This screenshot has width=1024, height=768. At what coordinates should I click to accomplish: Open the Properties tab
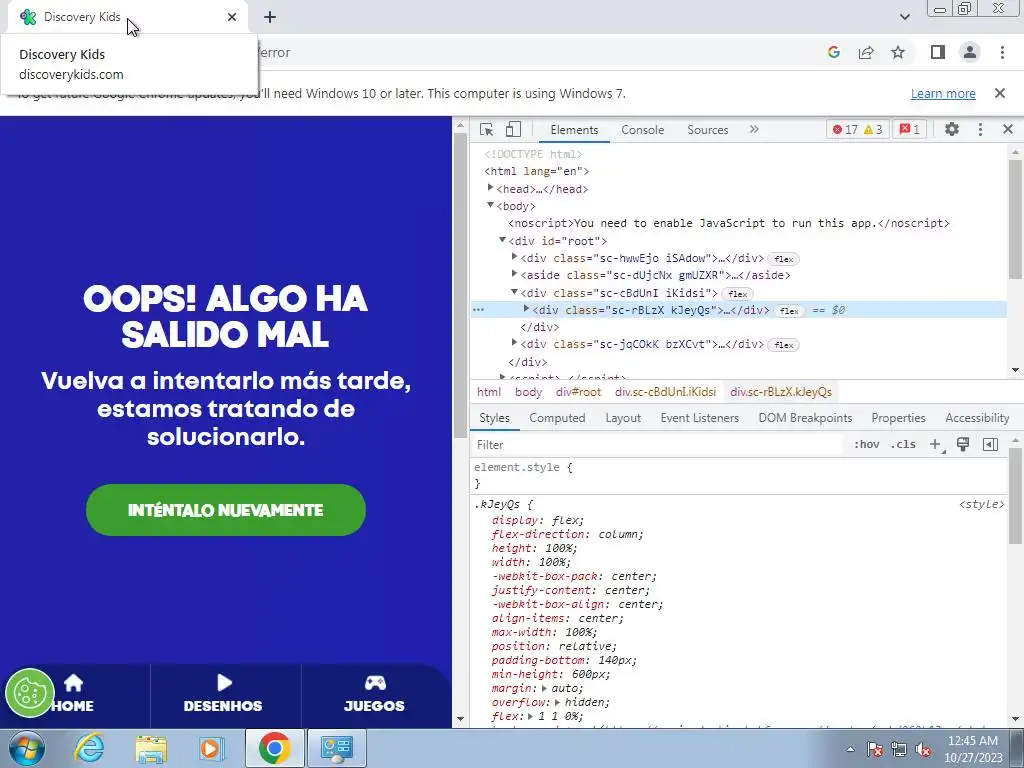898,418
